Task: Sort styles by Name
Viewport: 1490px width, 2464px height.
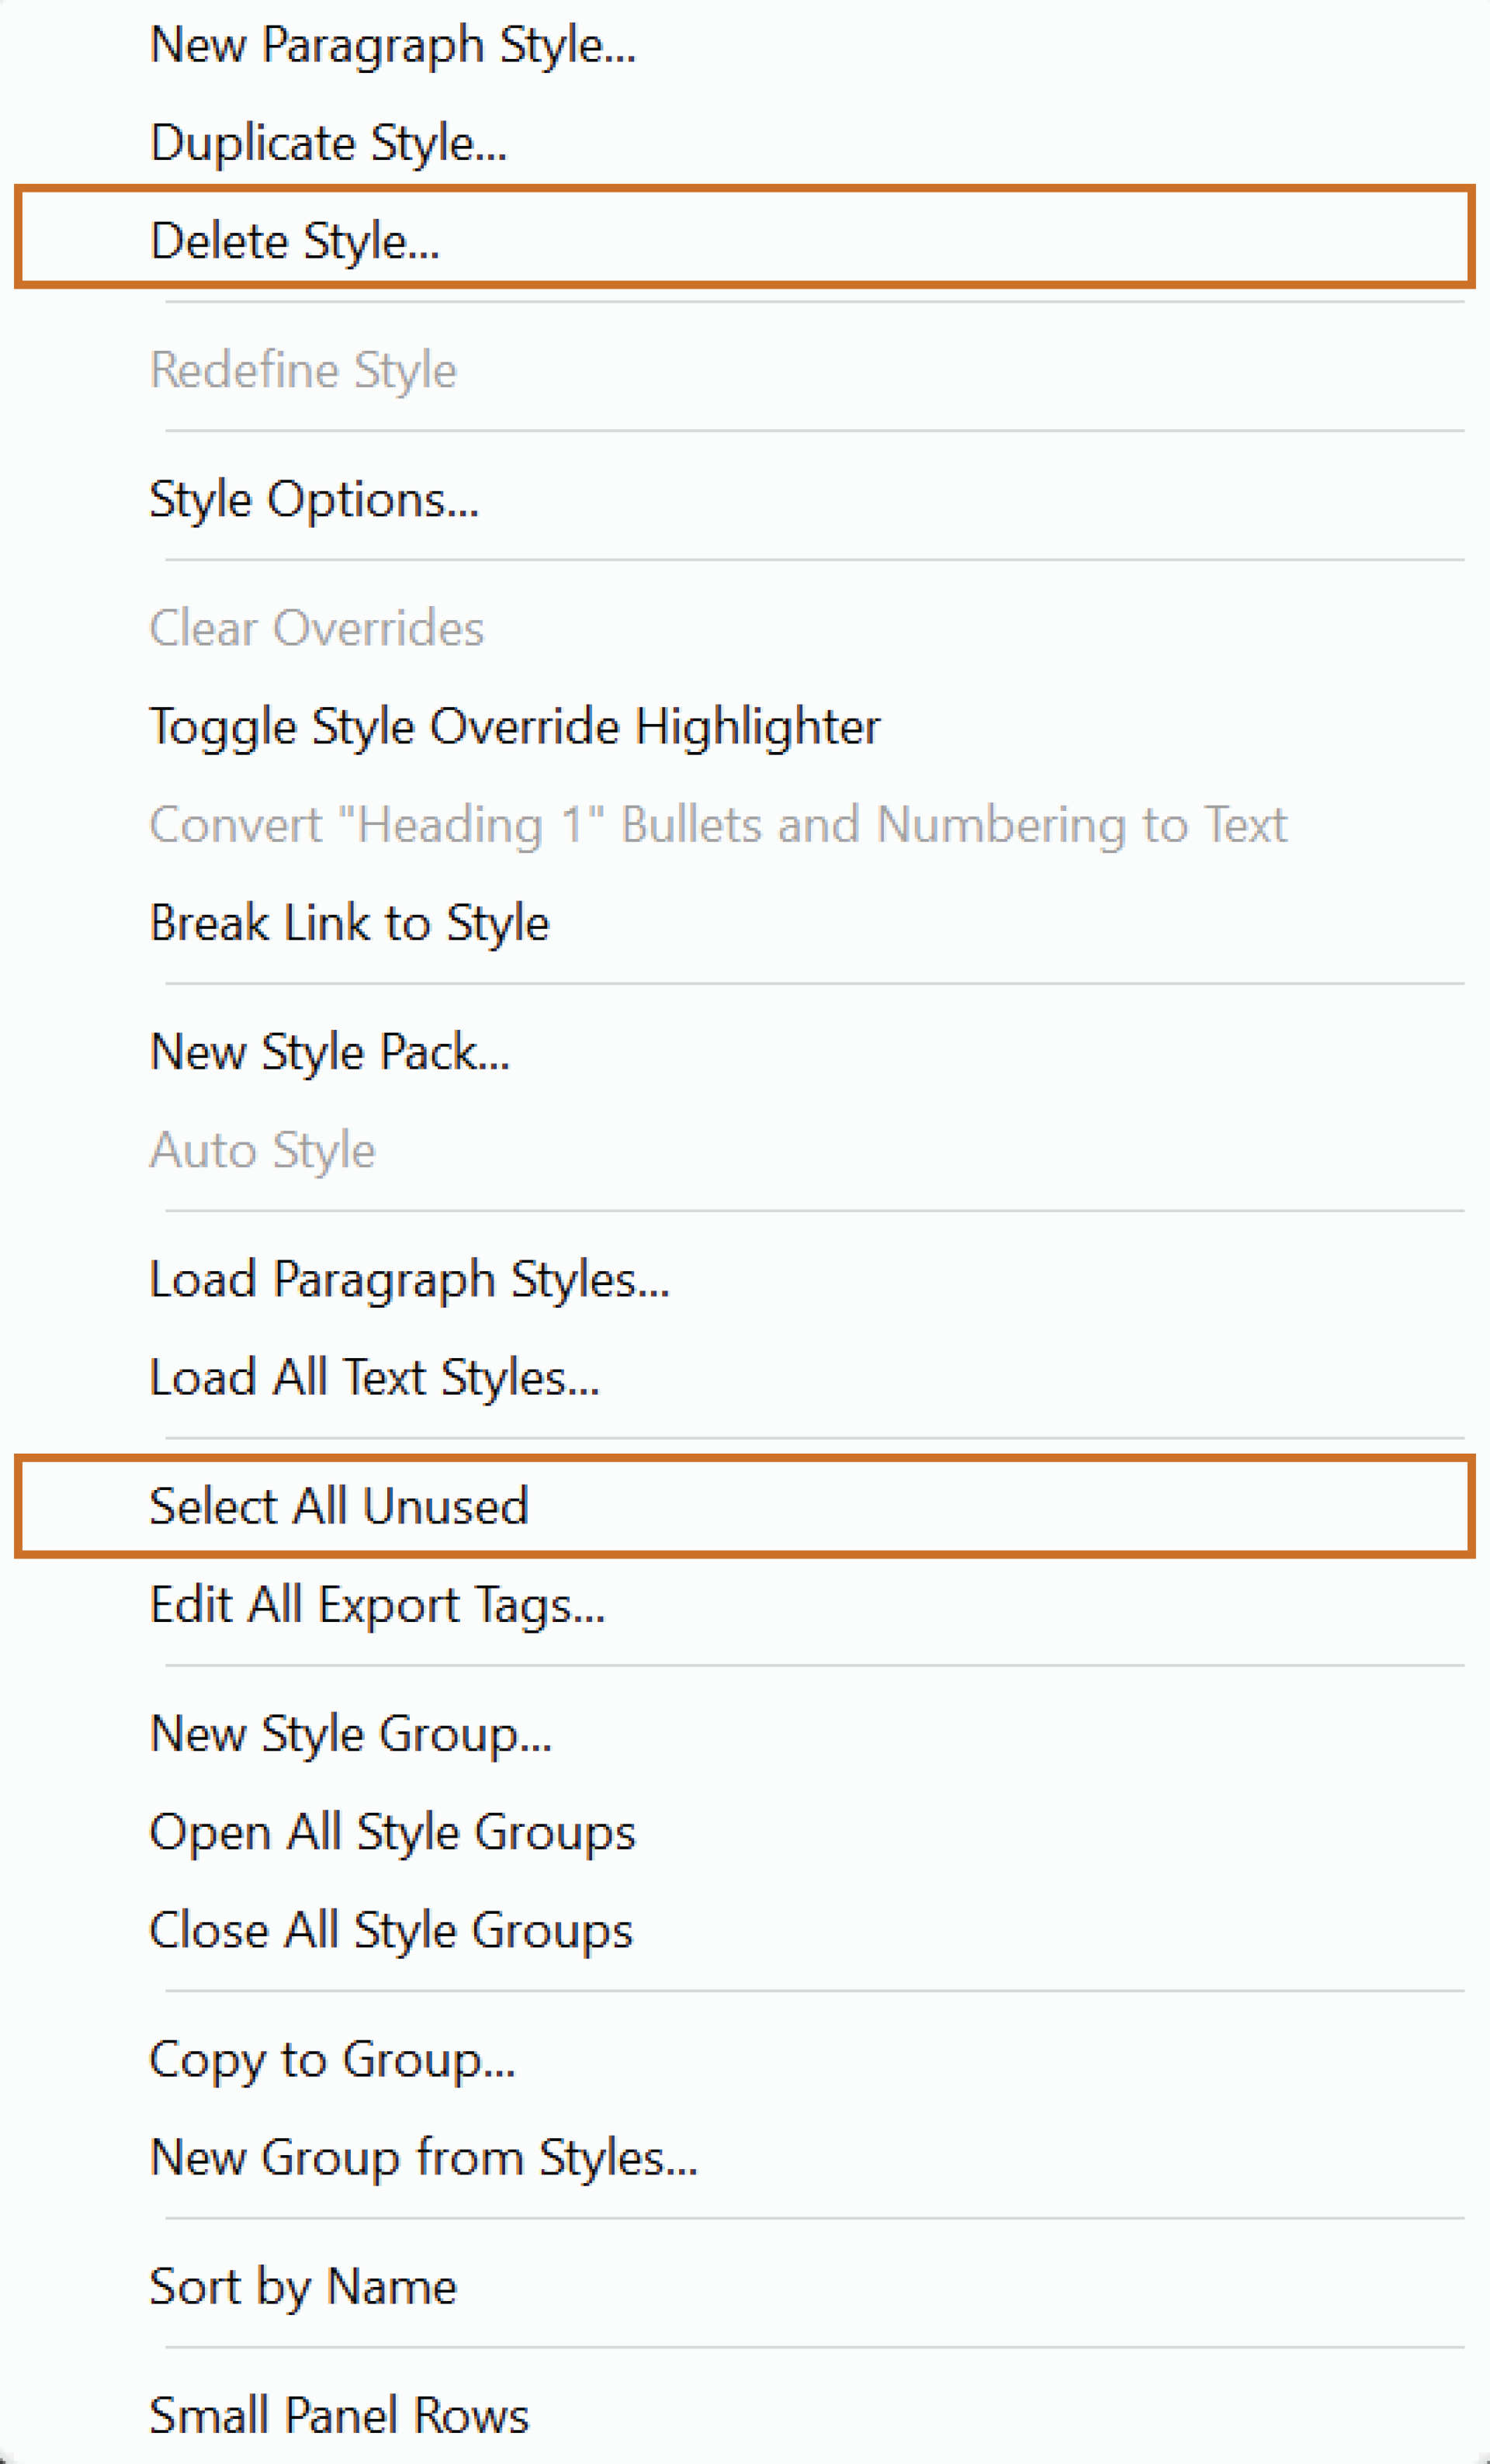Action: click(302, 2285)
